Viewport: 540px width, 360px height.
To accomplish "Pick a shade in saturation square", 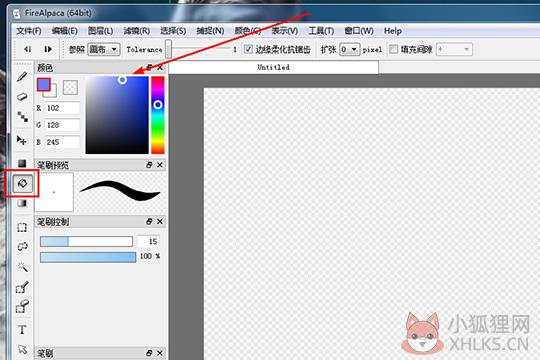I will [x=117, y=115].
